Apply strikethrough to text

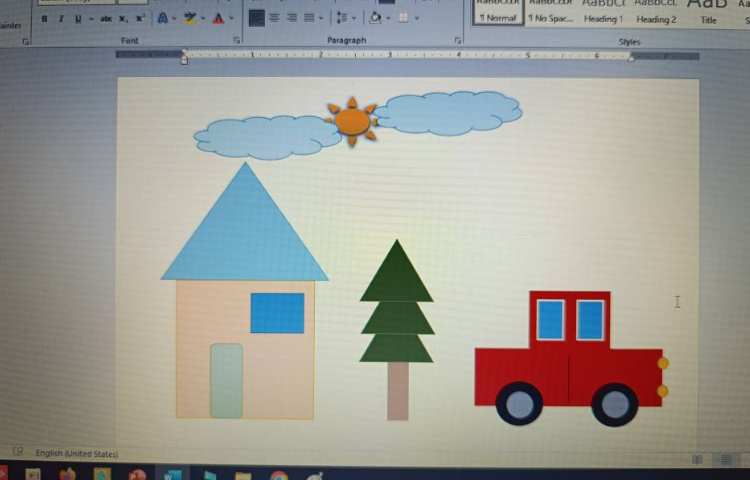point(106,19)
